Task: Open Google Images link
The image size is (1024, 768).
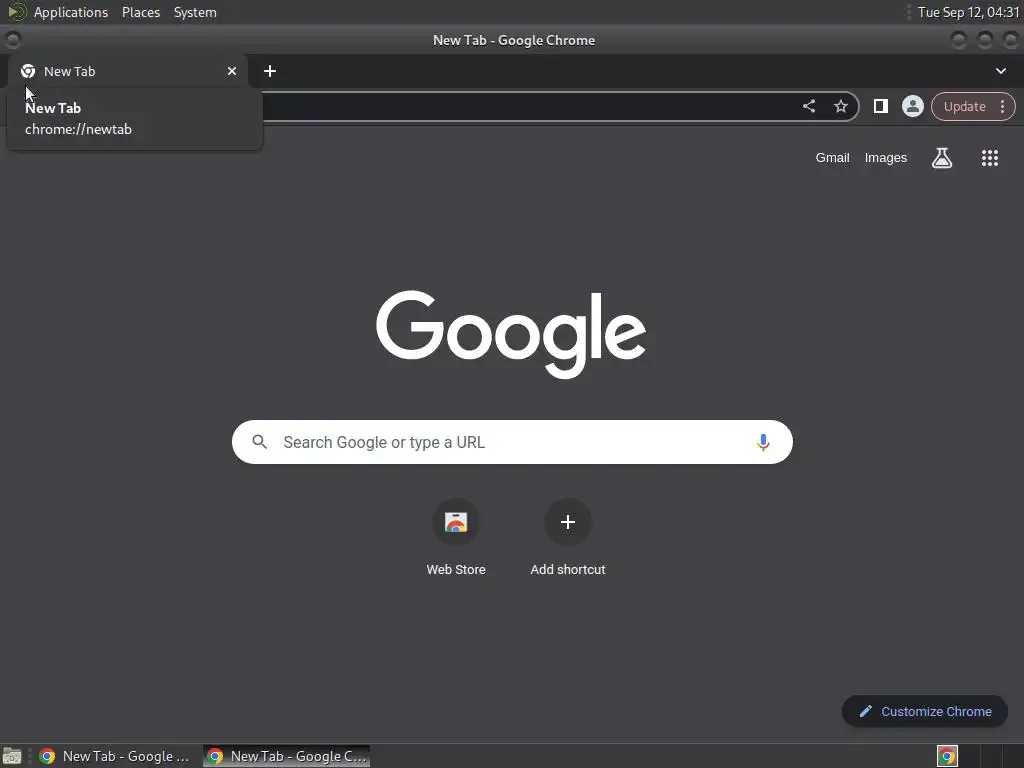Action: pyautogui.click(x=886, y=157)
